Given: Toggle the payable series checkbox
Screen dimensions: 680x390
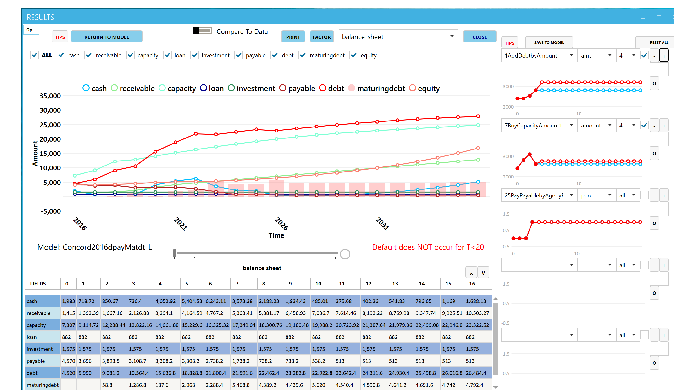Looking at the screenshot, I should click(239, 55).
